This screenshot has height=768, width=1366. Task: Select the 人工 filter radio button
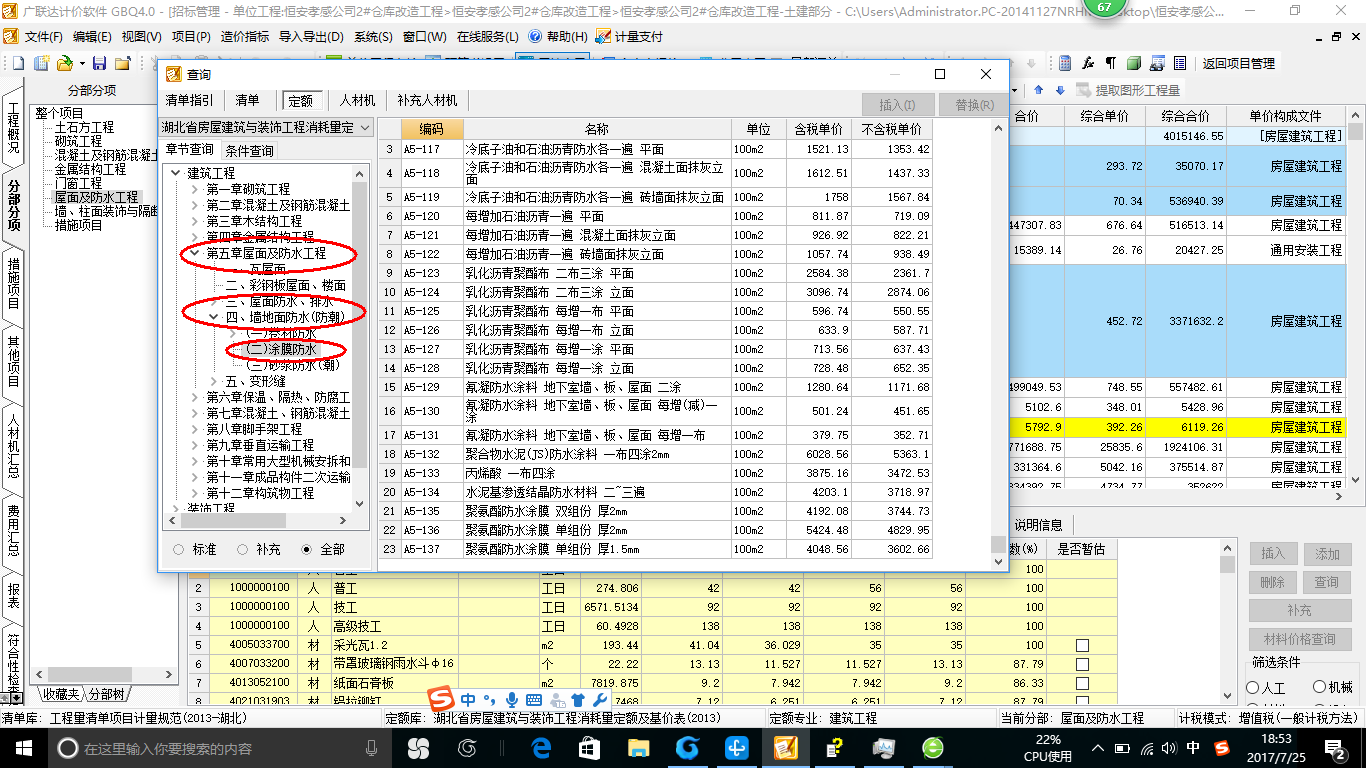pyautogui.click(x=1252, y=688)
